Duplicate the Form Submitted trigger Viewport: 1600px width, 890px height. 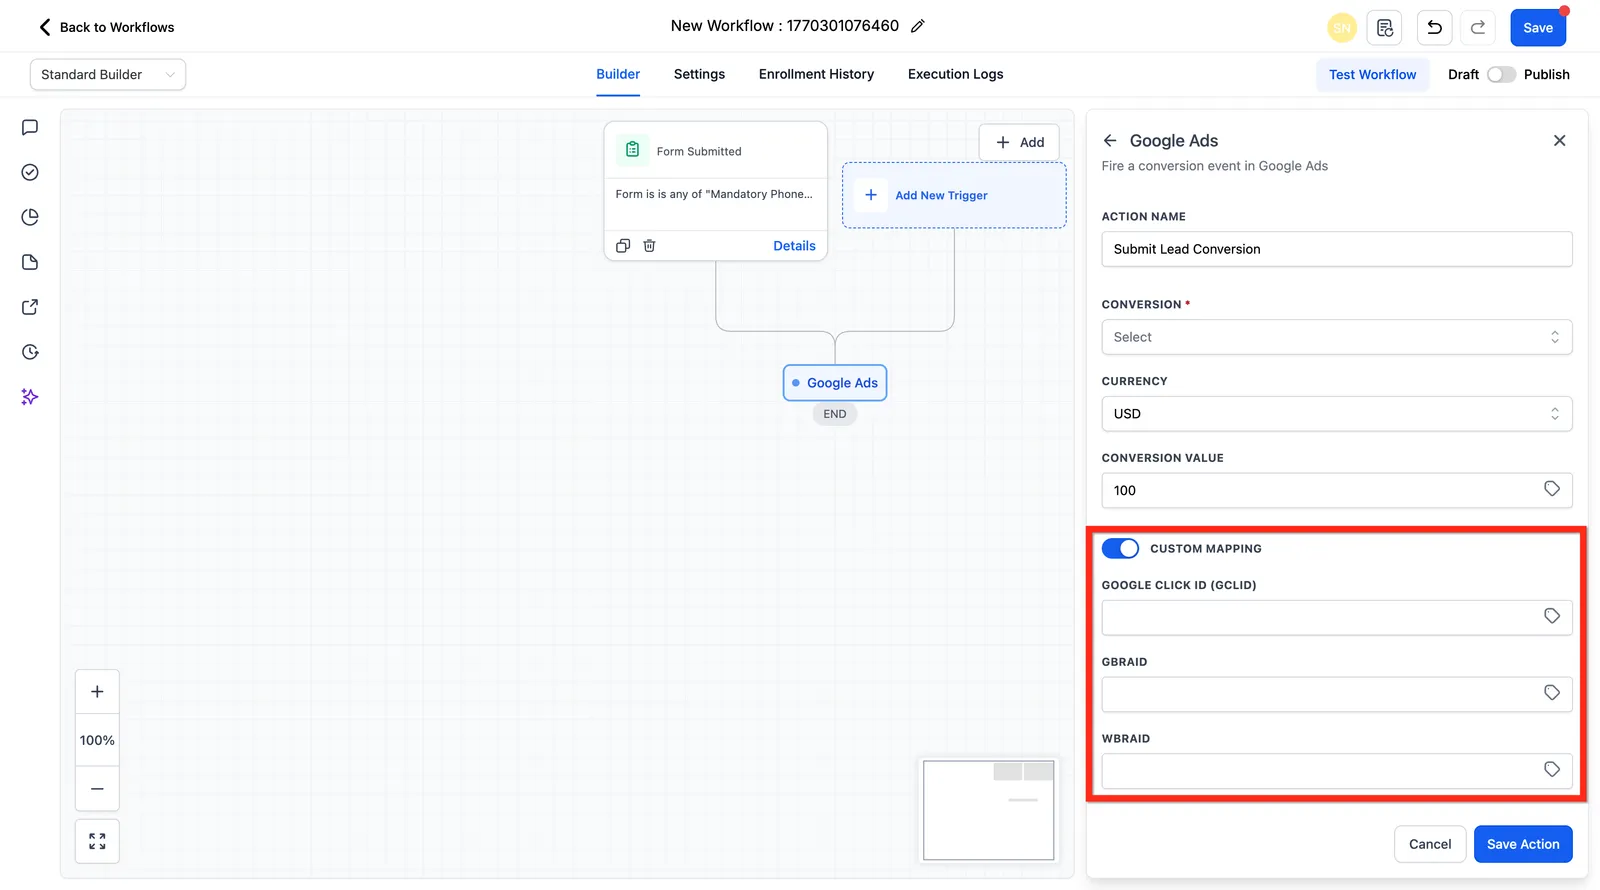point(623,246)
